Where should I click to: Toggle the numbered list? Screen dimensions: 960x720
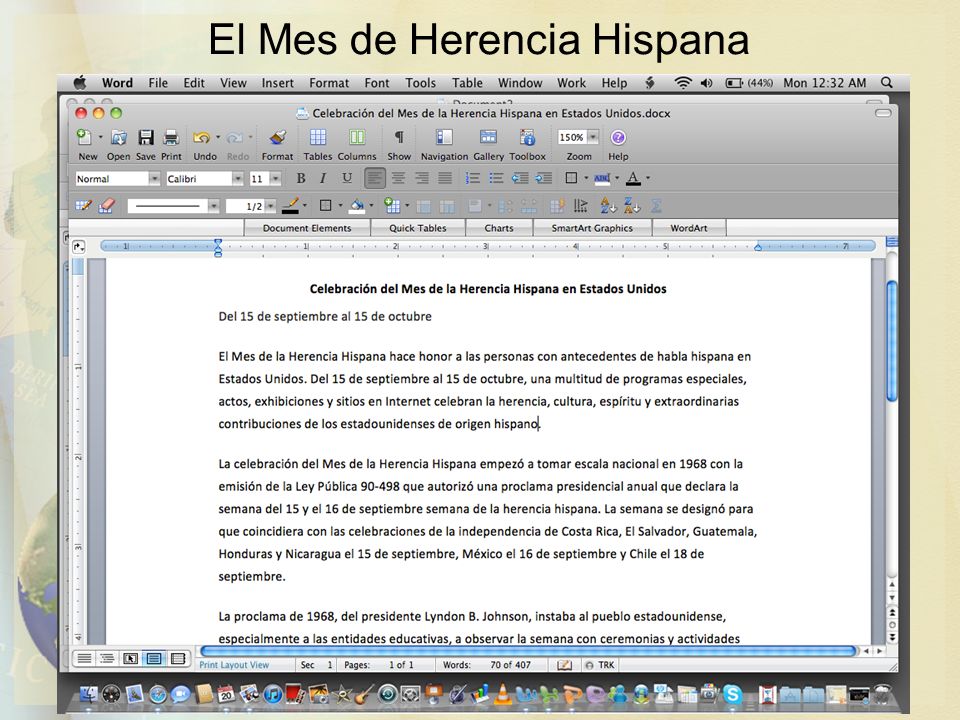473,178
